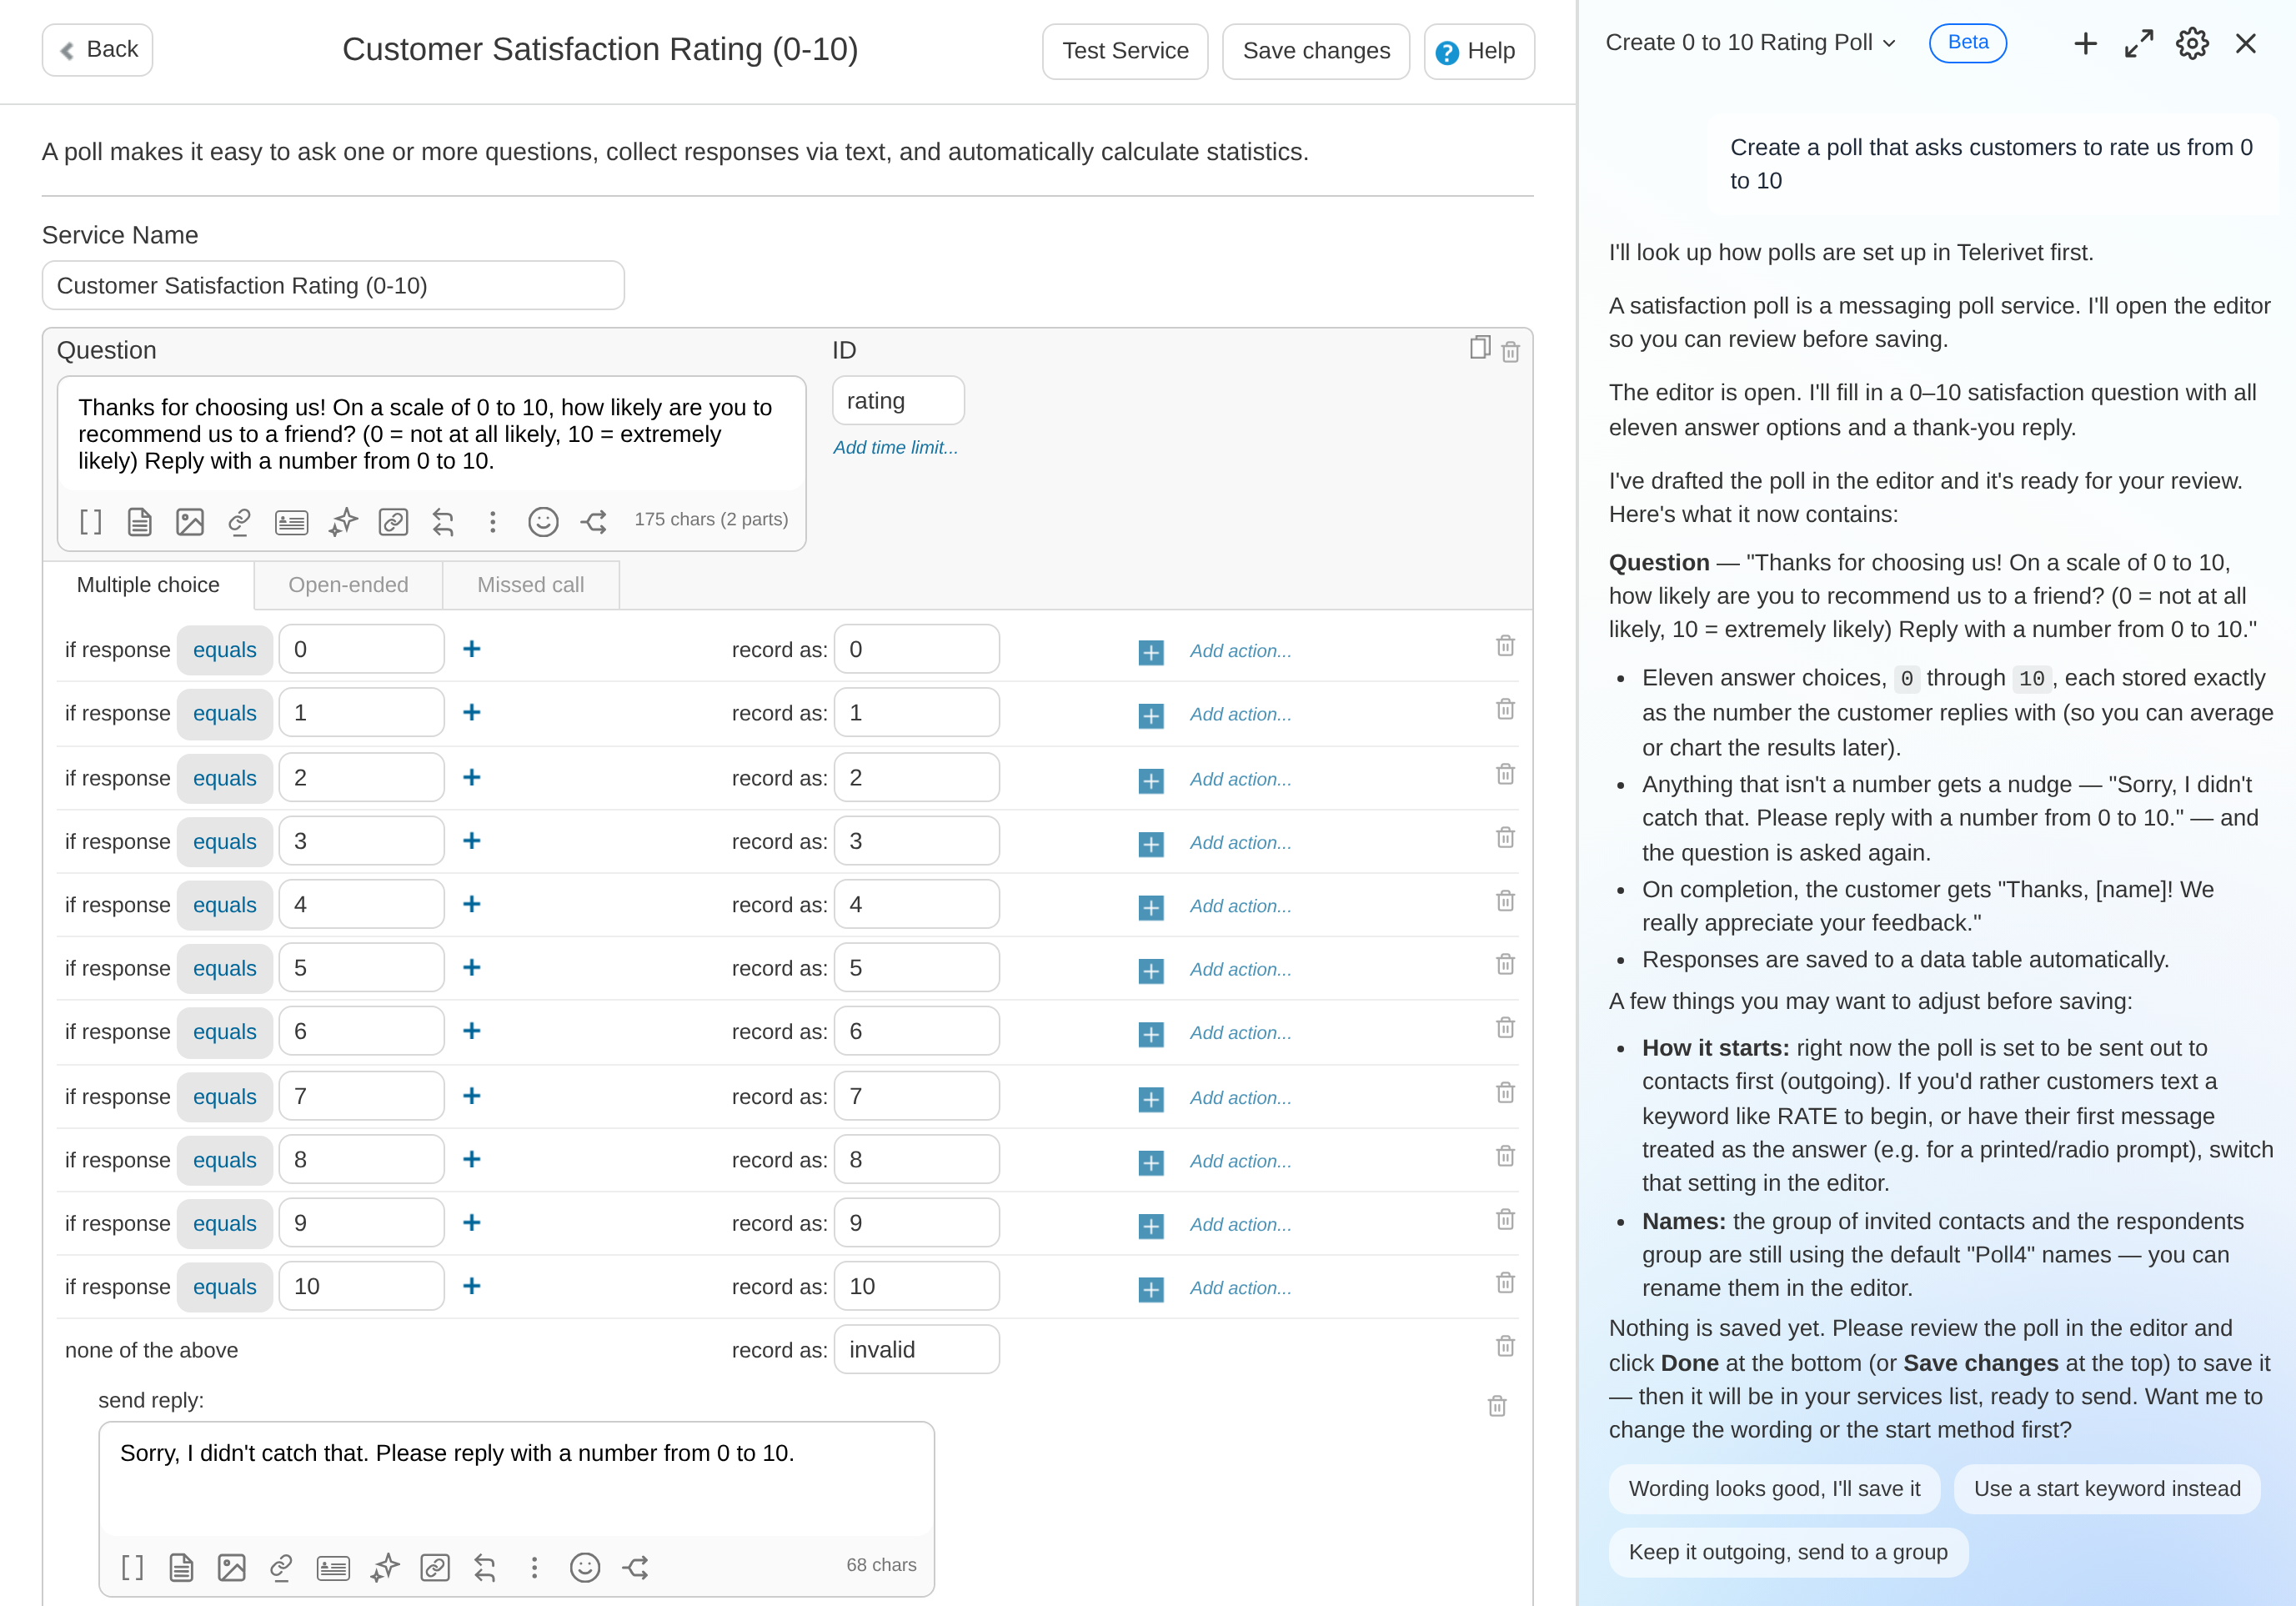Open 'equals' operator selector for response 6
Viewport: 2296px width, 1606px height.
pyautogui.click(x=224, y=1032)
